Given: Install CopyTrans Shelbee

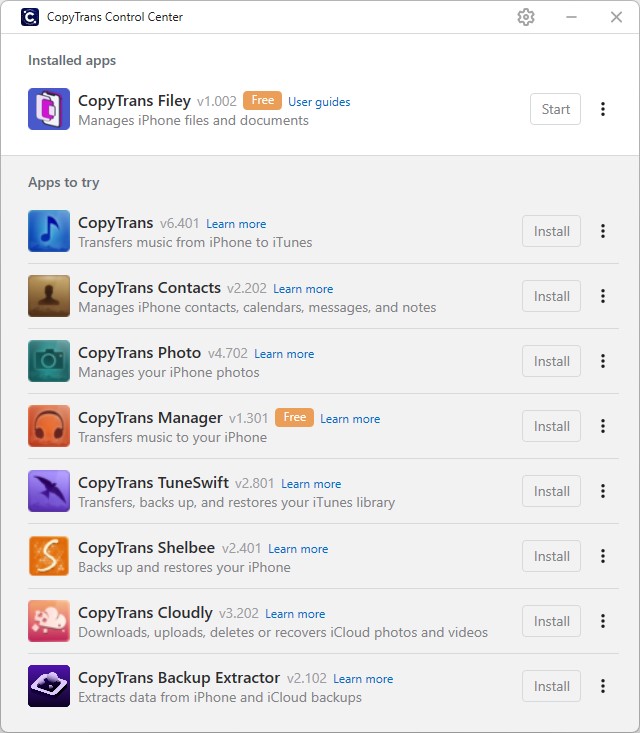Looking at the screenshot, I should (552, 556).
